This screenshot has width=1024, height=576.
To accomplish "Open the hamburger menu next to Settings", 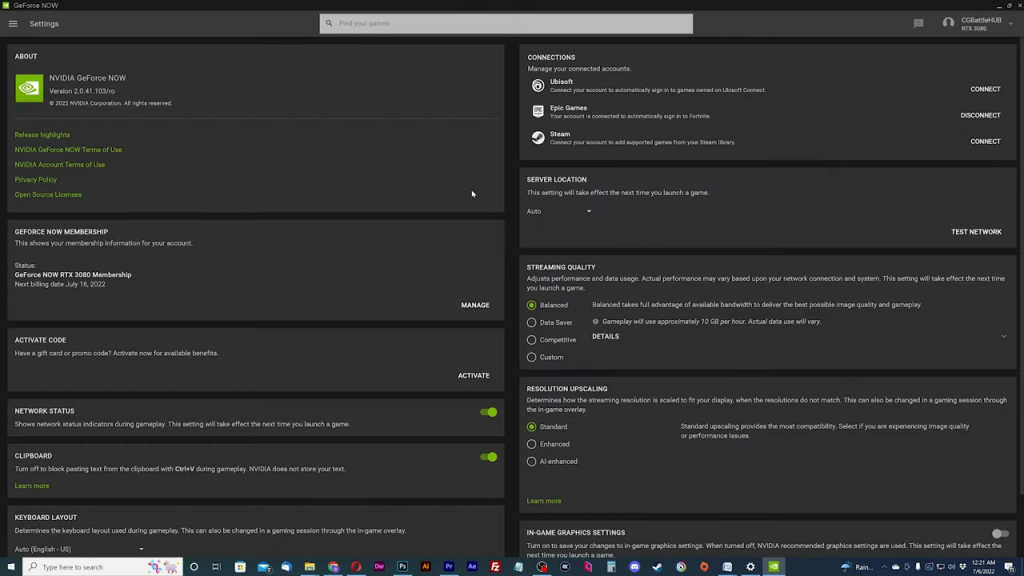I will click(x=13, y=24).
